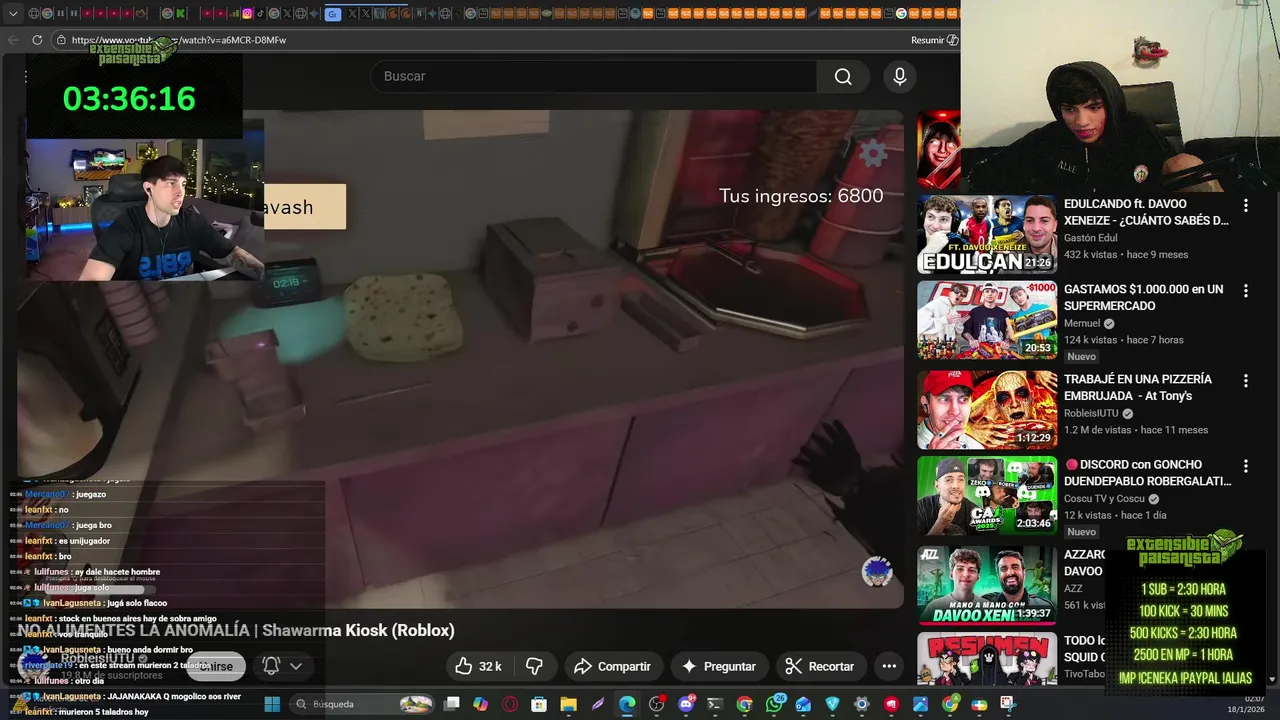Open Discord thumbnail with 2:03:46 duration

click(x=987, y=495)
